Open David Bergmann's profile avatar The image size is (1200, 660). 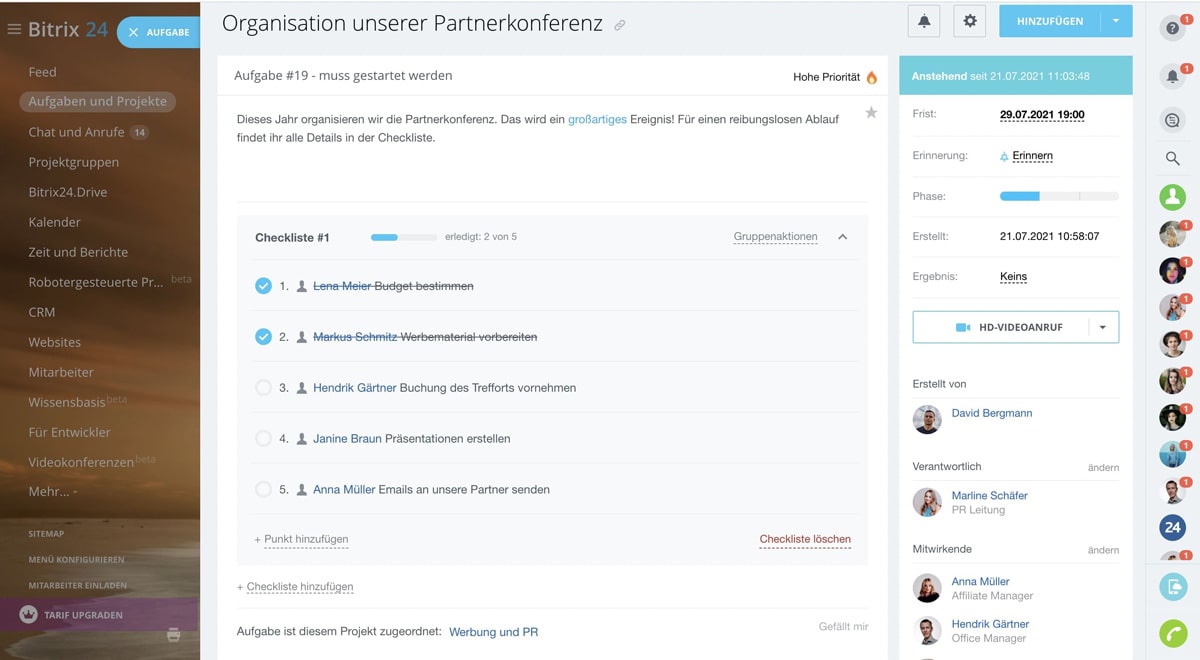(x=927, y=419)
